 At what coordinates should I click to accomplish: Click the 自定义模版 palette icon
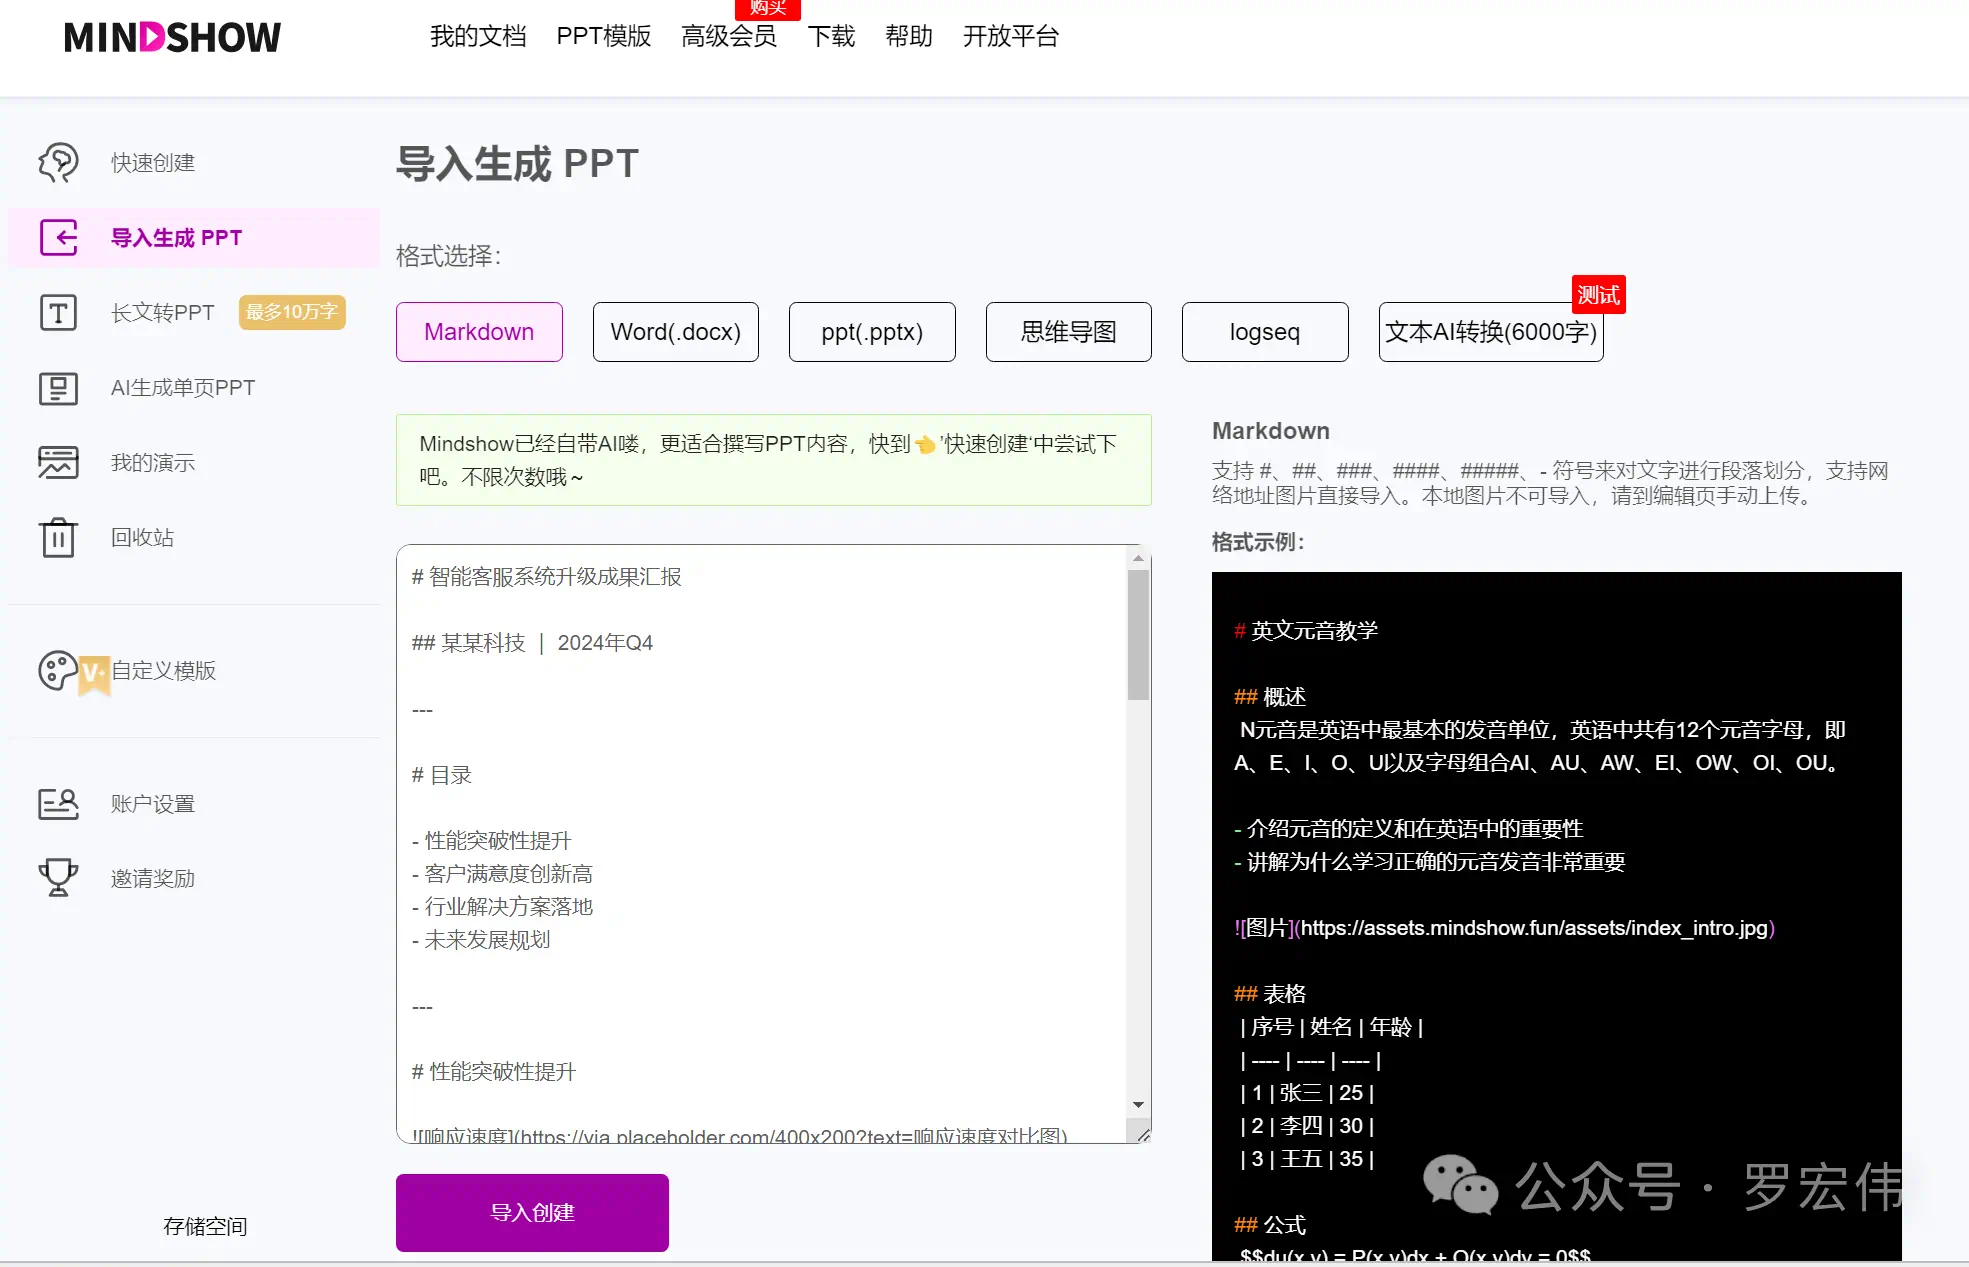tap(57, 671)
